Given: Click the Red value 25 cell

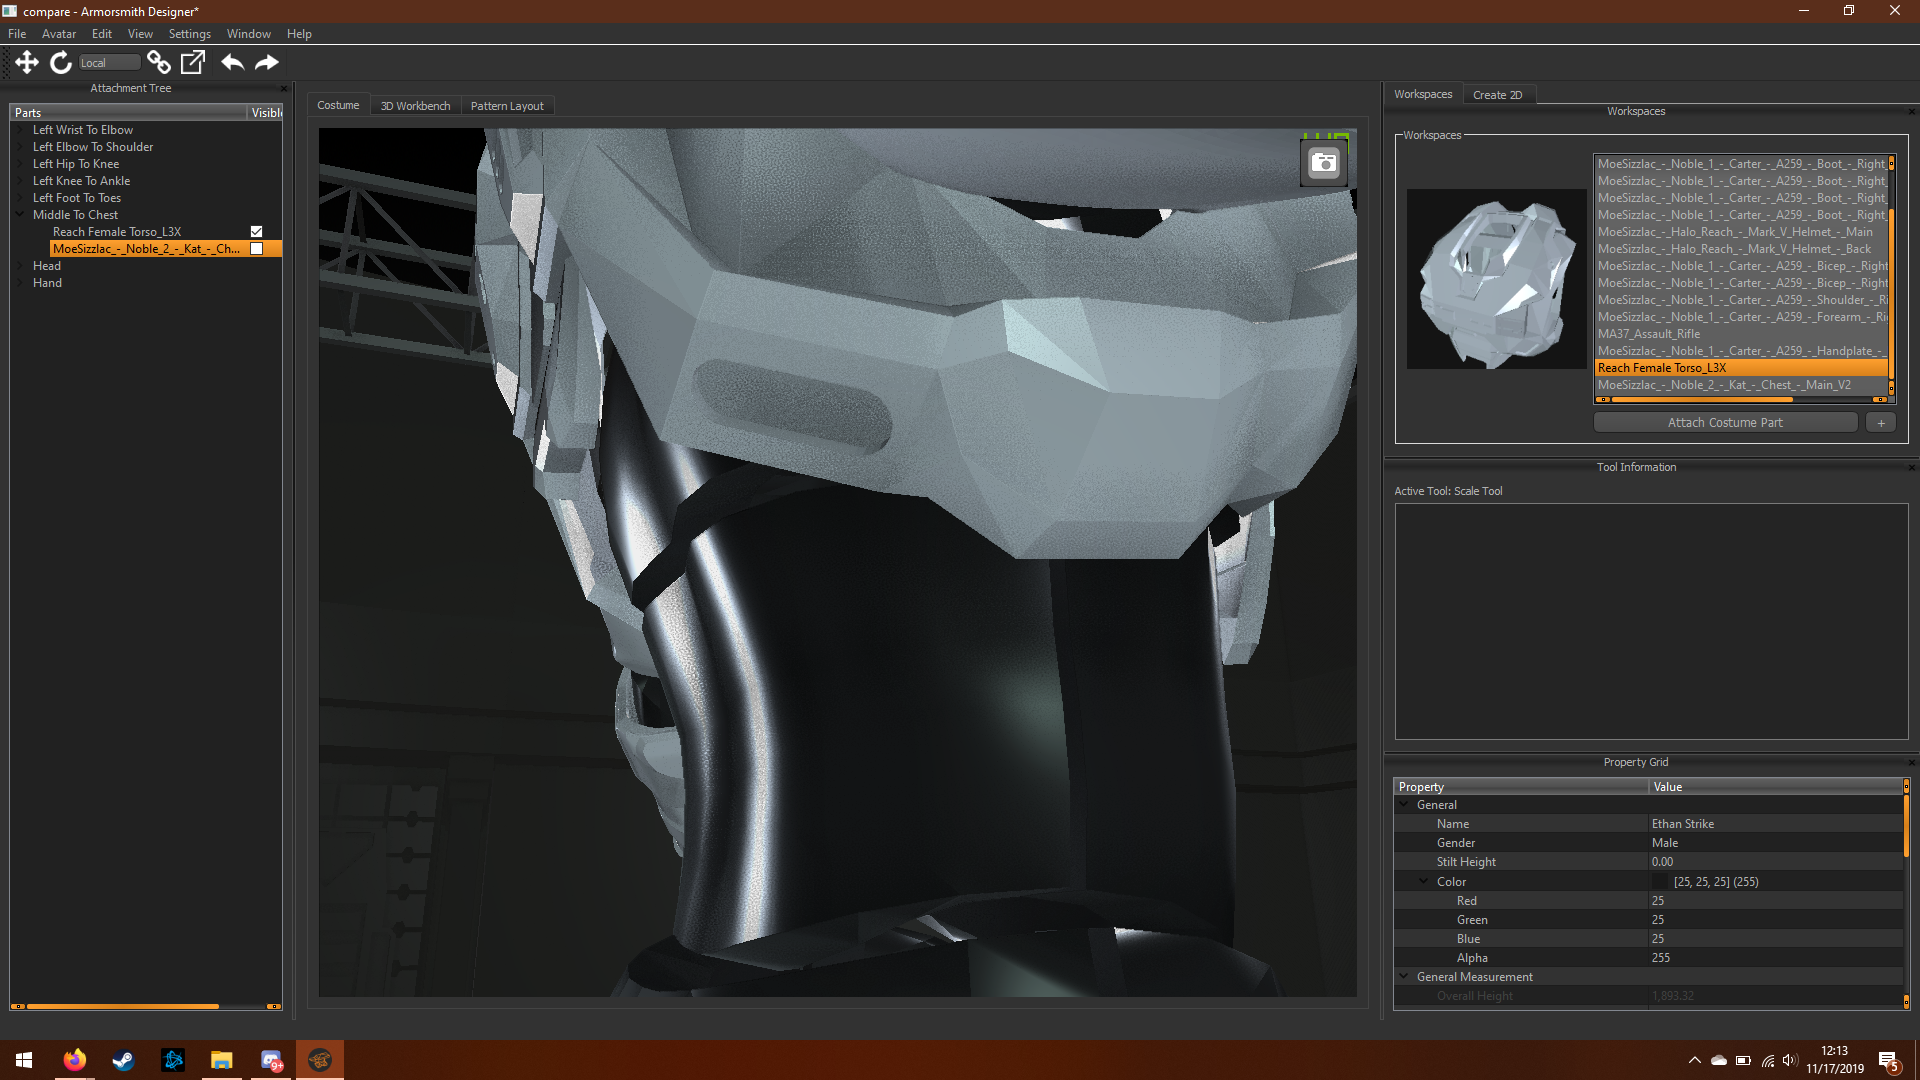Looking at the screenshot, I should (x=1776, y=900).
